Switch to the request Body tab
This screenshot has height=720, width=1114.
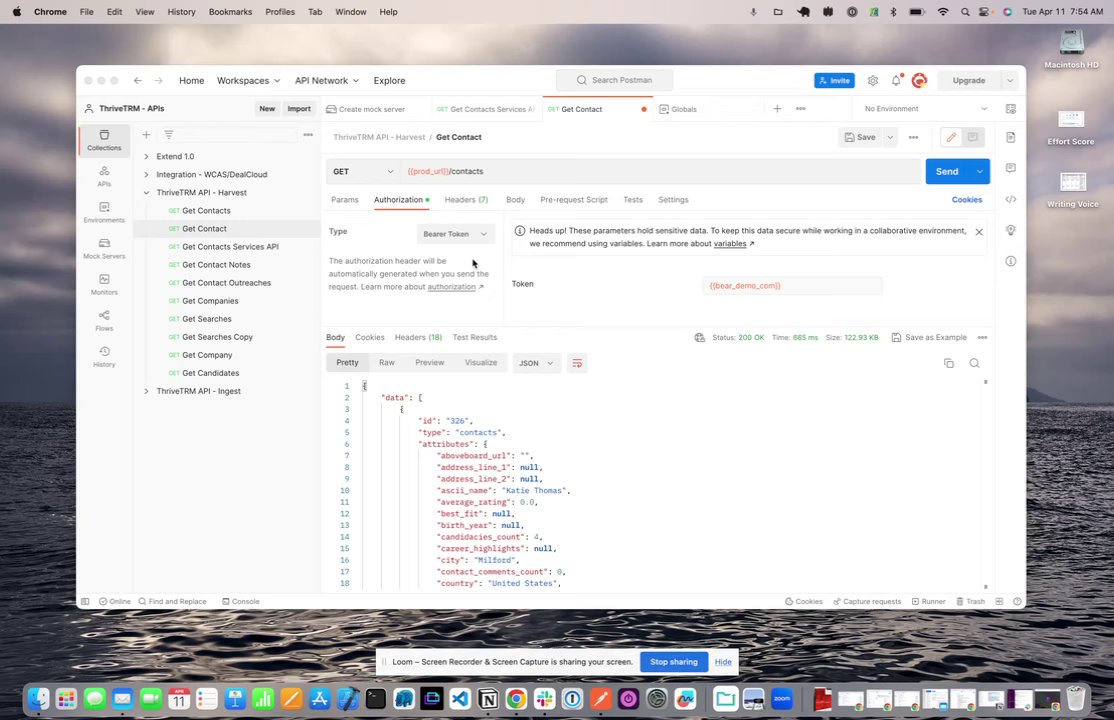[515, 200]
